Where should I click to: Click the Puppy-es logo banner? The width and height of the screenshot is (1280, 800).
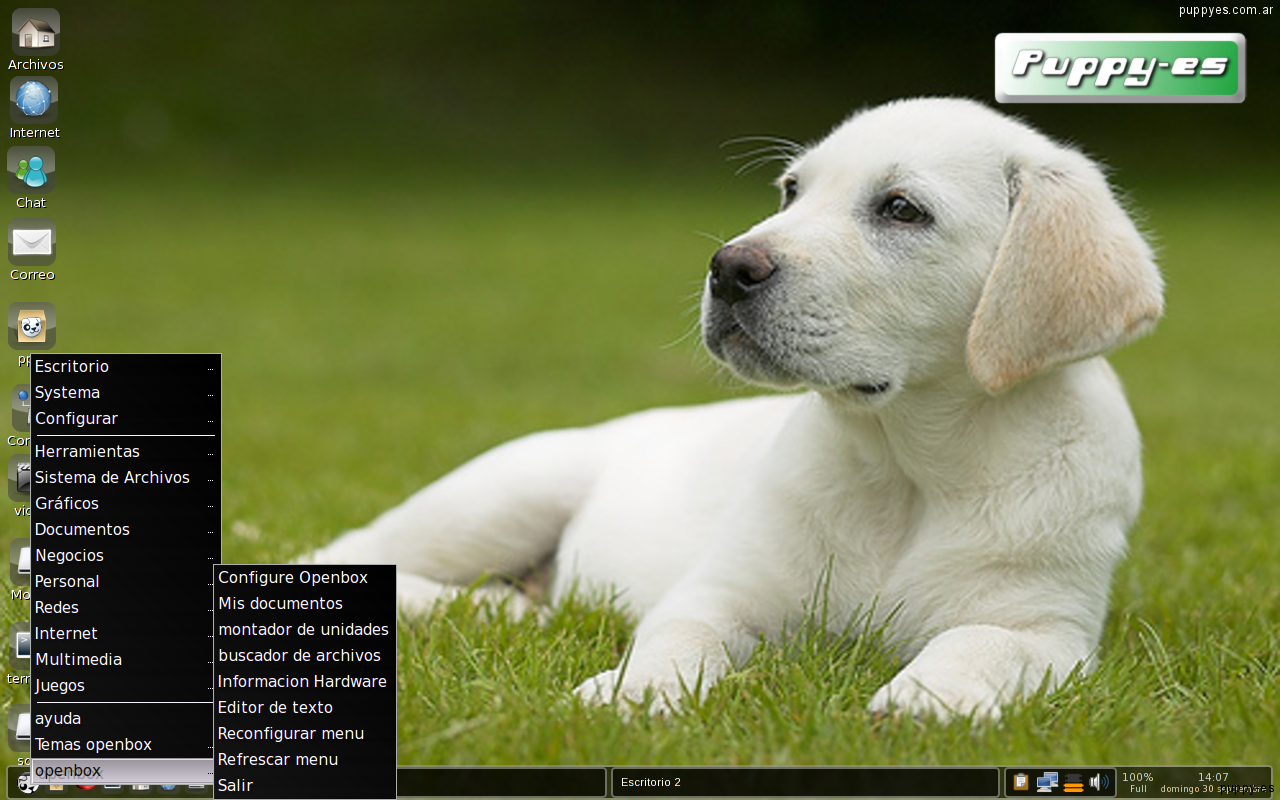pyautogui.click(x=1120, y=68)
